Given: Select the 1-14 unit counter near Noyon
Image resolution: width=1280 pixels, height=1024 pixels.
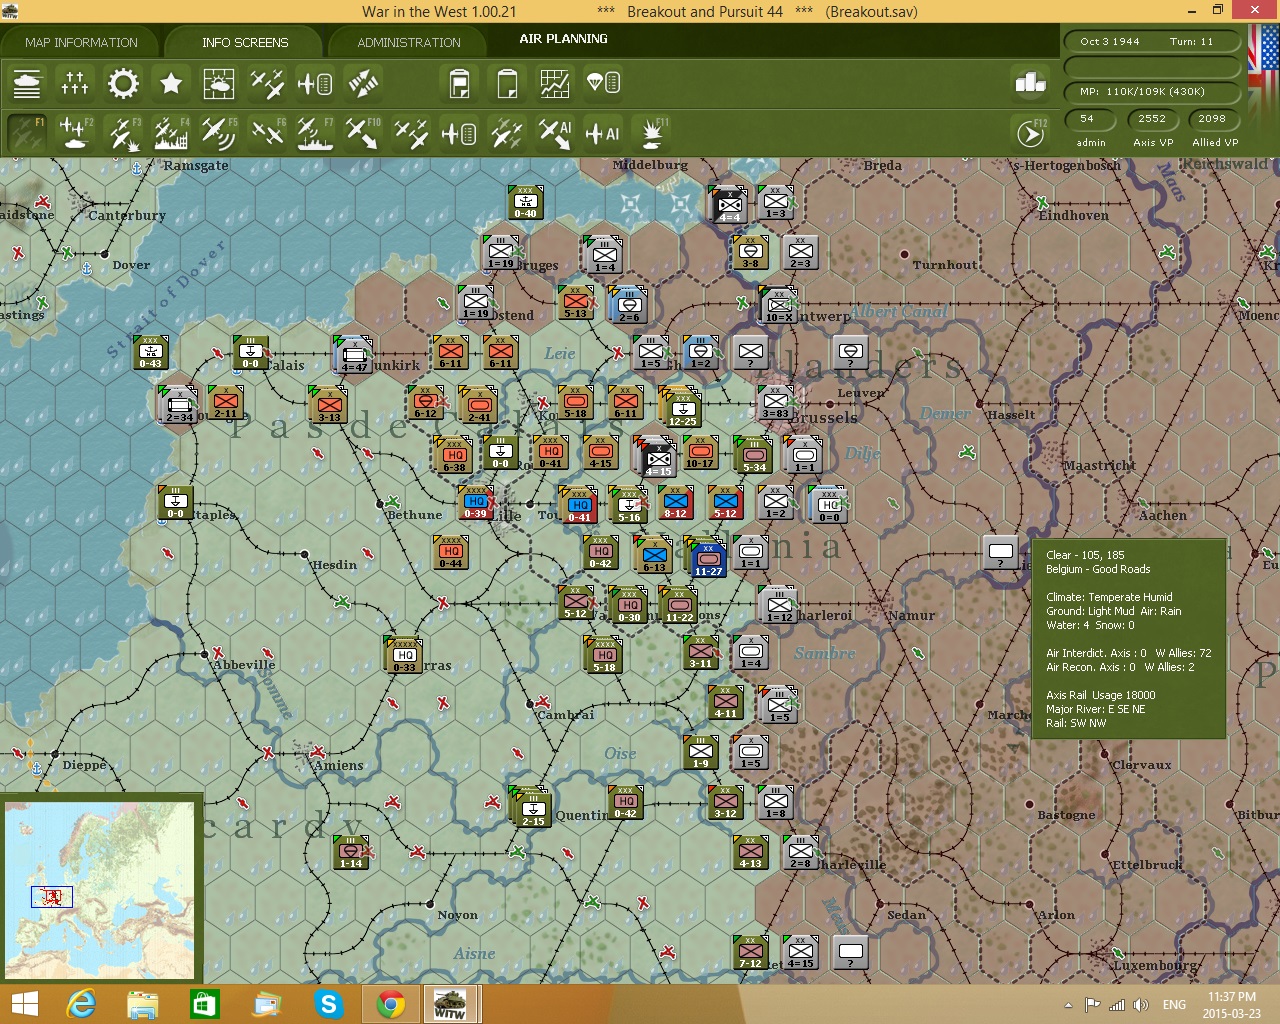Looking at the screenshot, I should [351, 852].
